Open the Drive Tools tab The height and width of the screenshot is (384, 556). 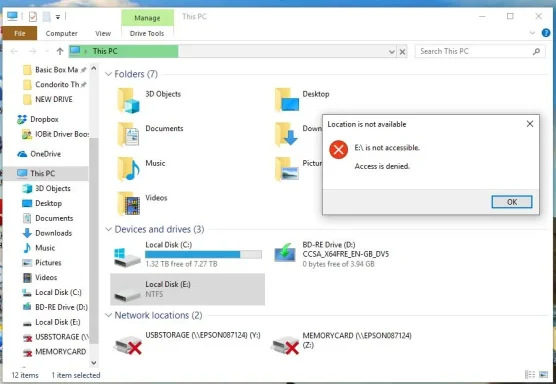(147, 33)
